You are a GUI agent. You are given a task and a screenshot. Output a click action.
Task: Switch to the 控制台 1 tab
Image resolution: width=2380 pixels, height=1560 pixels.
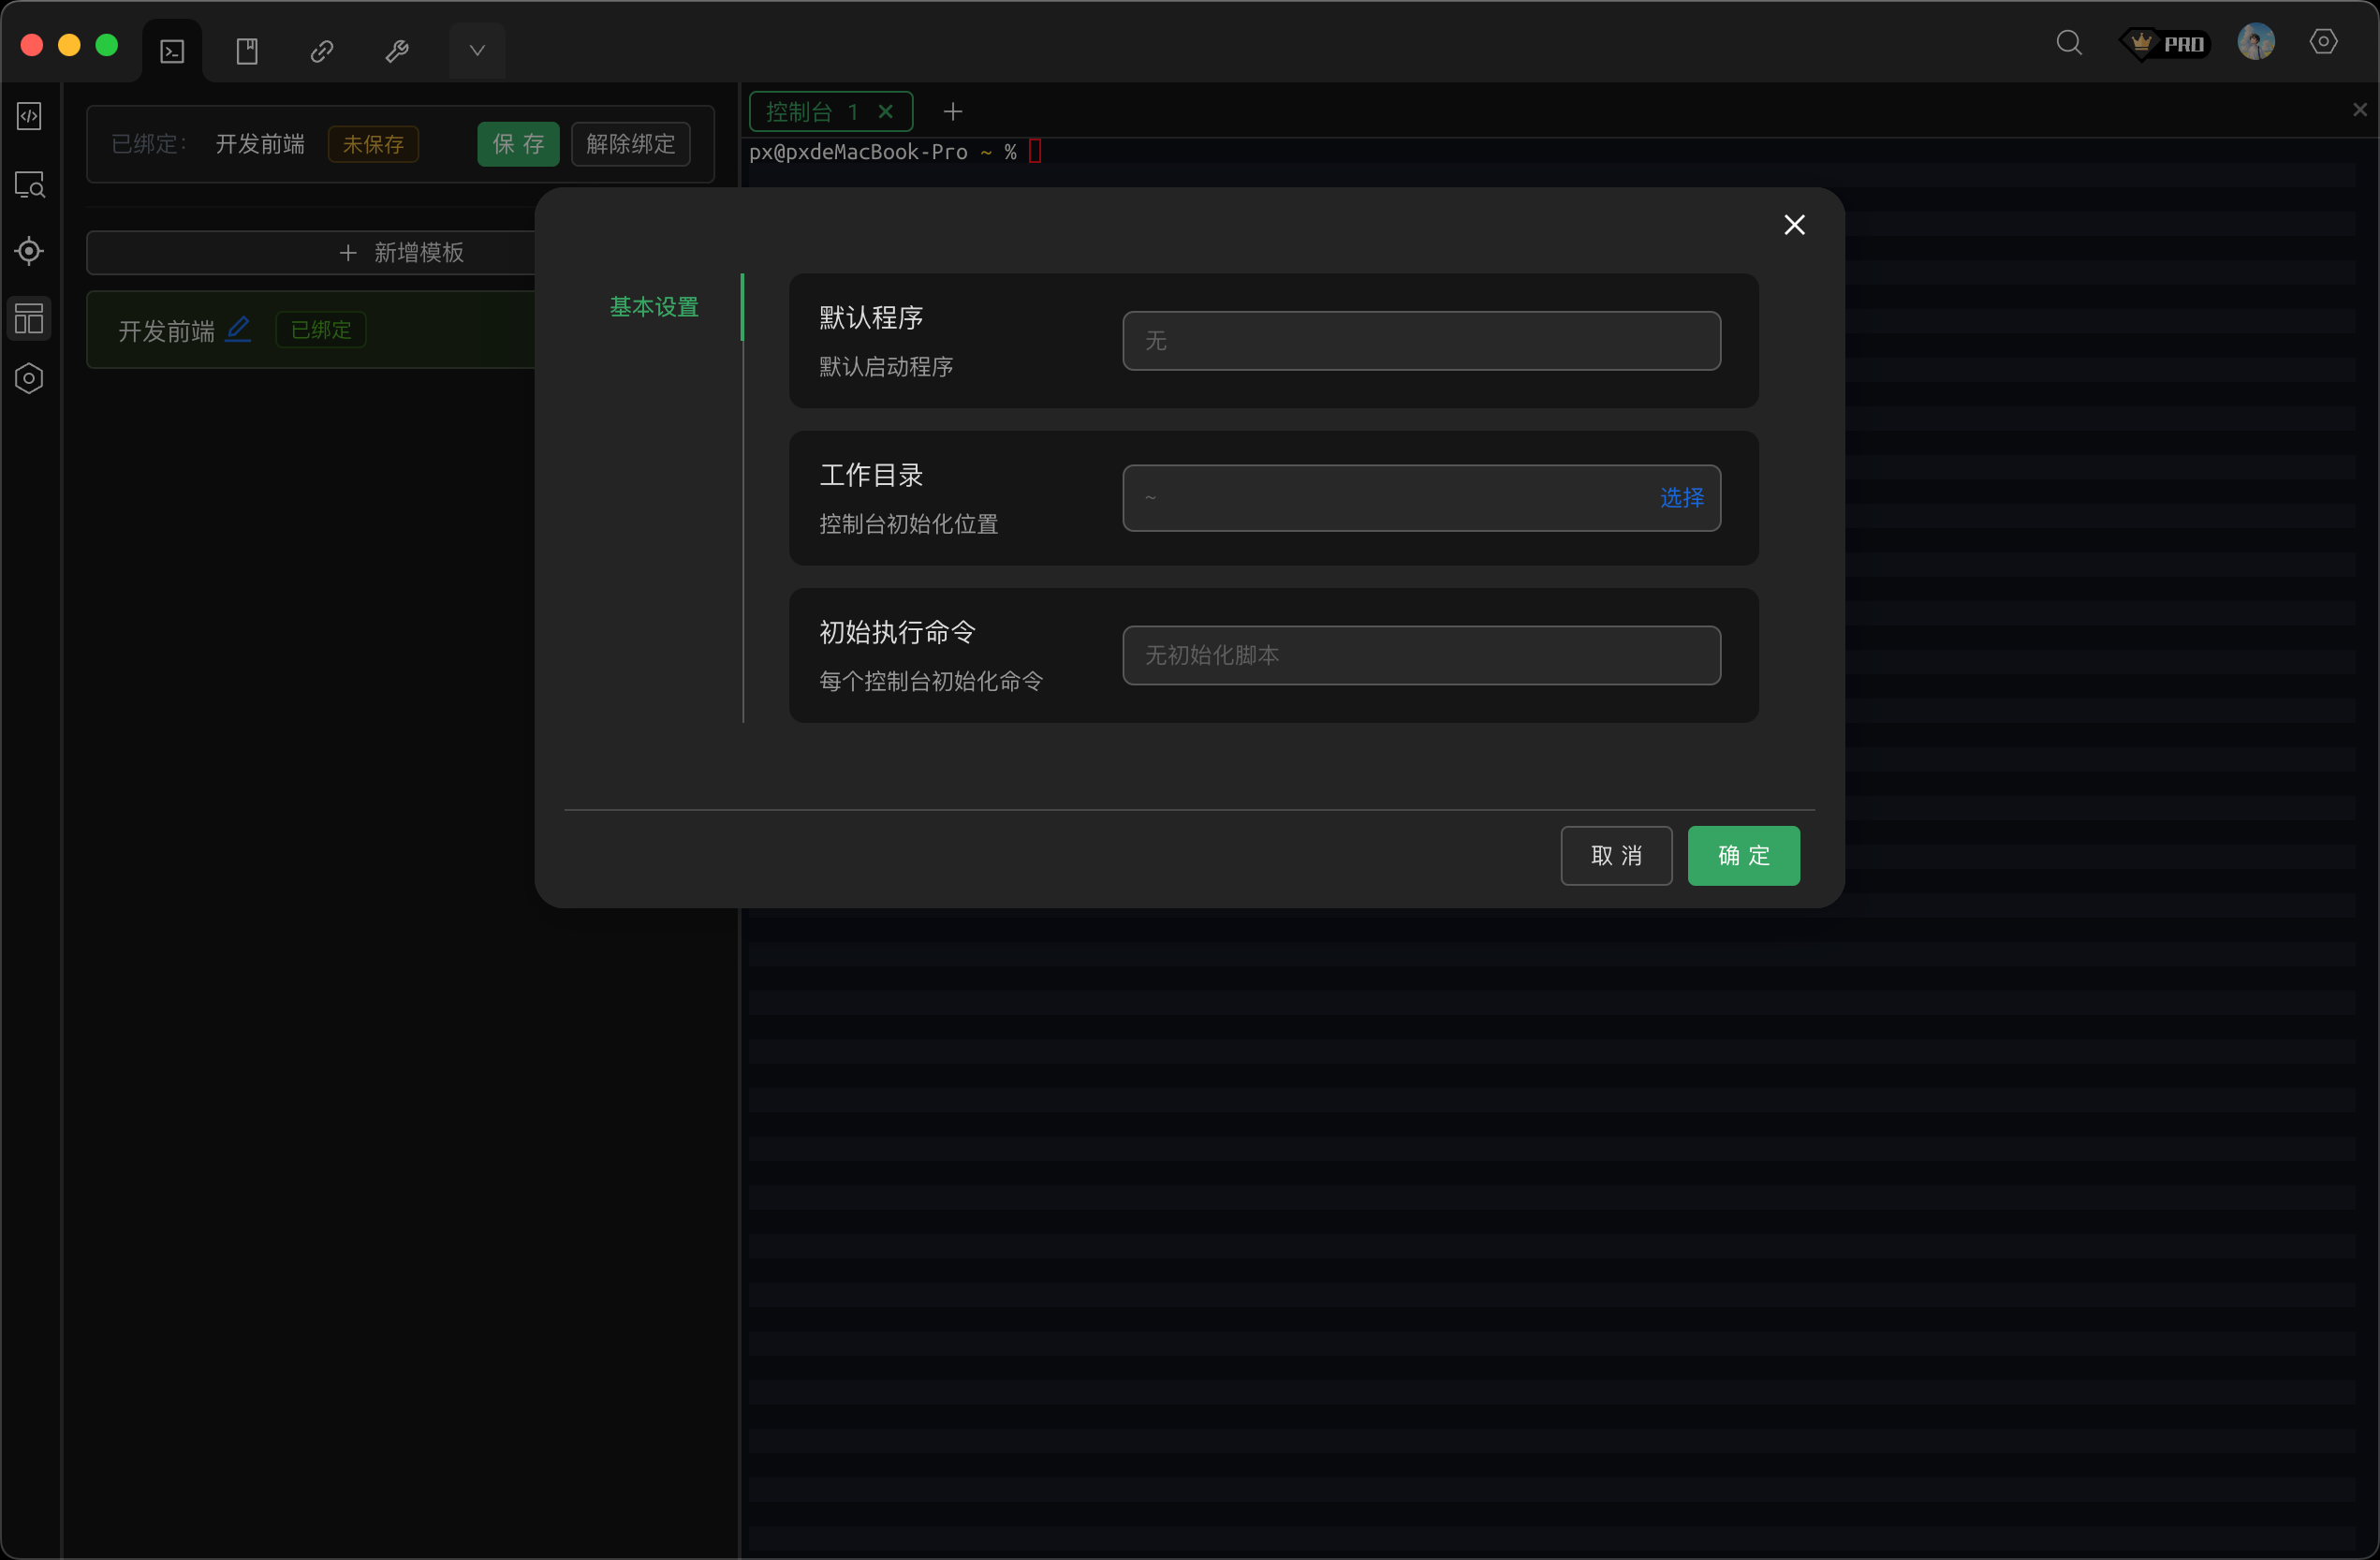pyautogui.click(x=810, y=112)
